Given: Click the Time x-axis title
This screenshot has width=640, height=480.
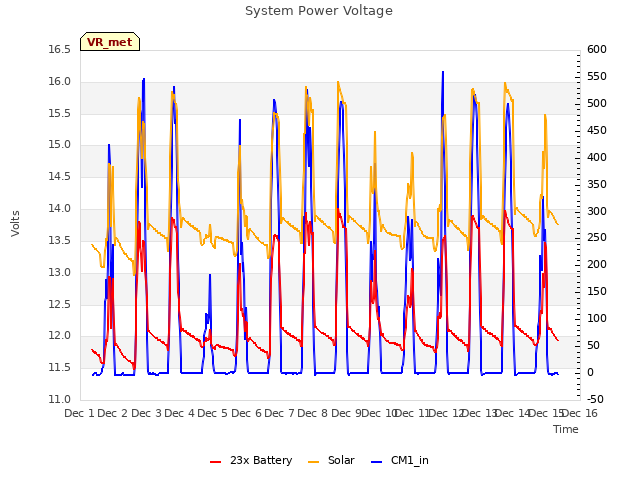Looking at the screenshot, I should click(566, 429).
